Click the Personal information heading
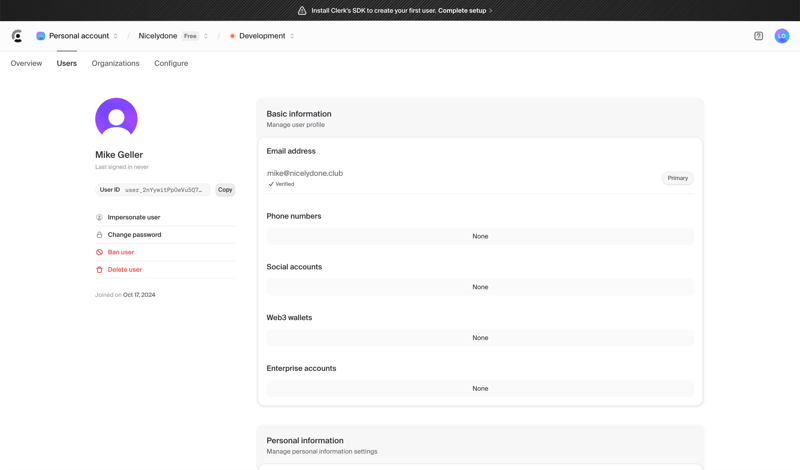Image resolution: width=800 pixels, height=470 pixels. pyautogui.click(x=305, y=440)
